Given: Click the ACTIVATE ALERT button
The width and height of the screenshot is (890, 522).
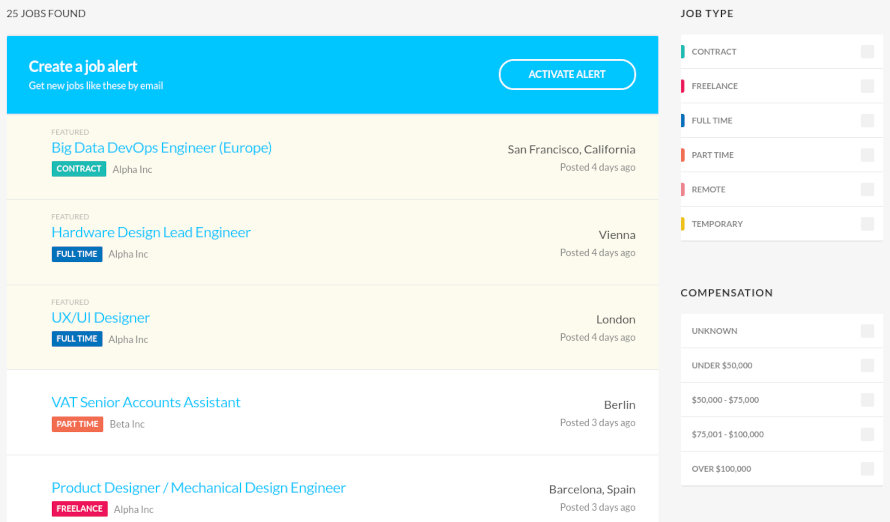Looking at the screenshot, I should point(567,74).
